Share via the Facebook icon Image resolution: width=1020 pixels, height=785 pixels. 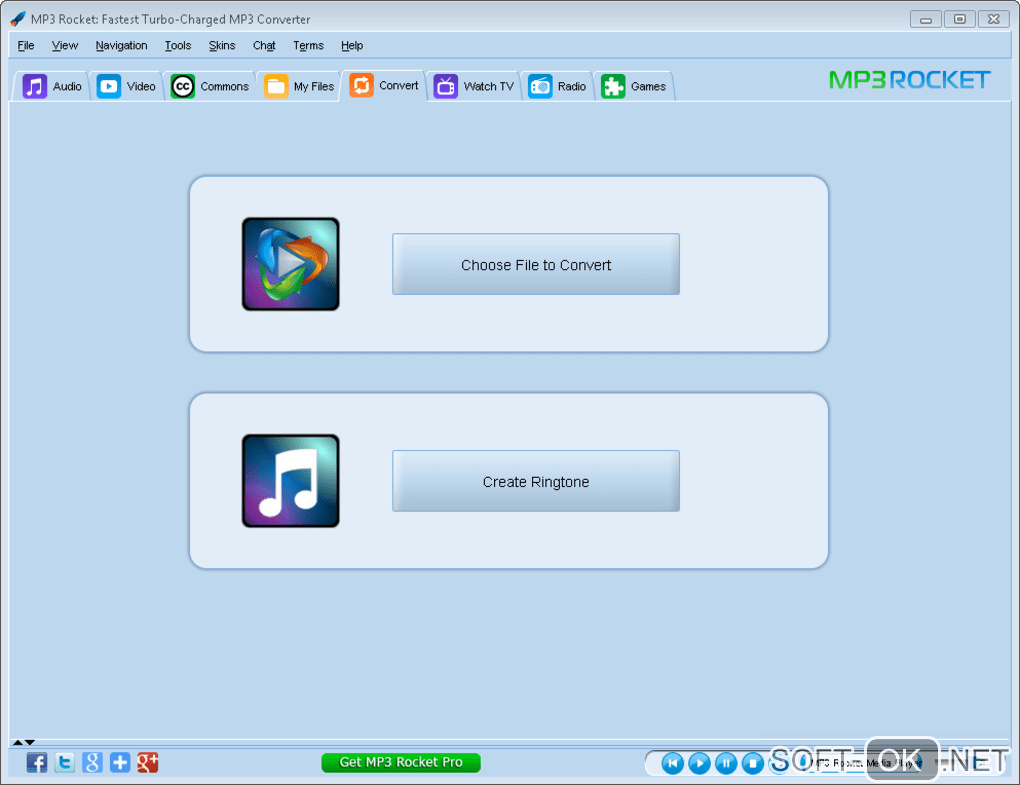[x=37, y=762]
